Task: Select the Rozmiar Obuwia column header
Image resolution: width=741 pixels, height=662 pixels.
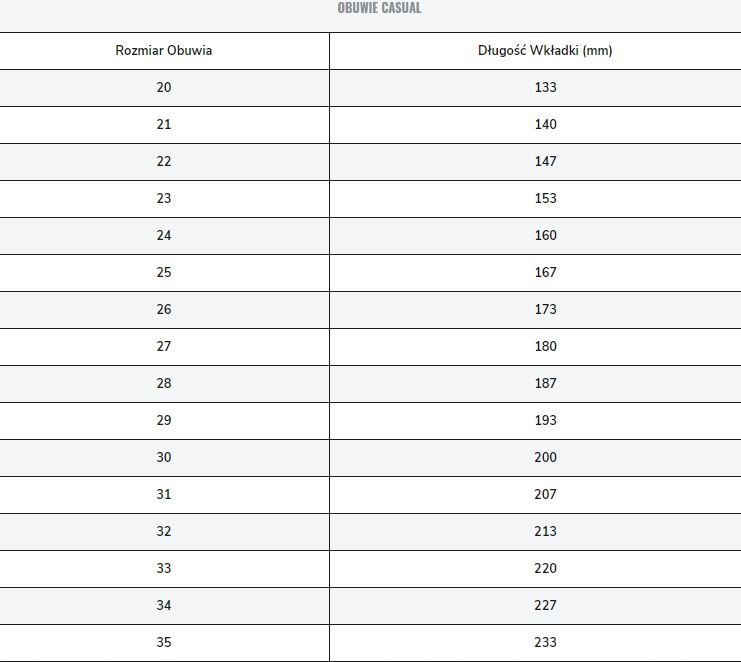Action: tap(164, 51)
